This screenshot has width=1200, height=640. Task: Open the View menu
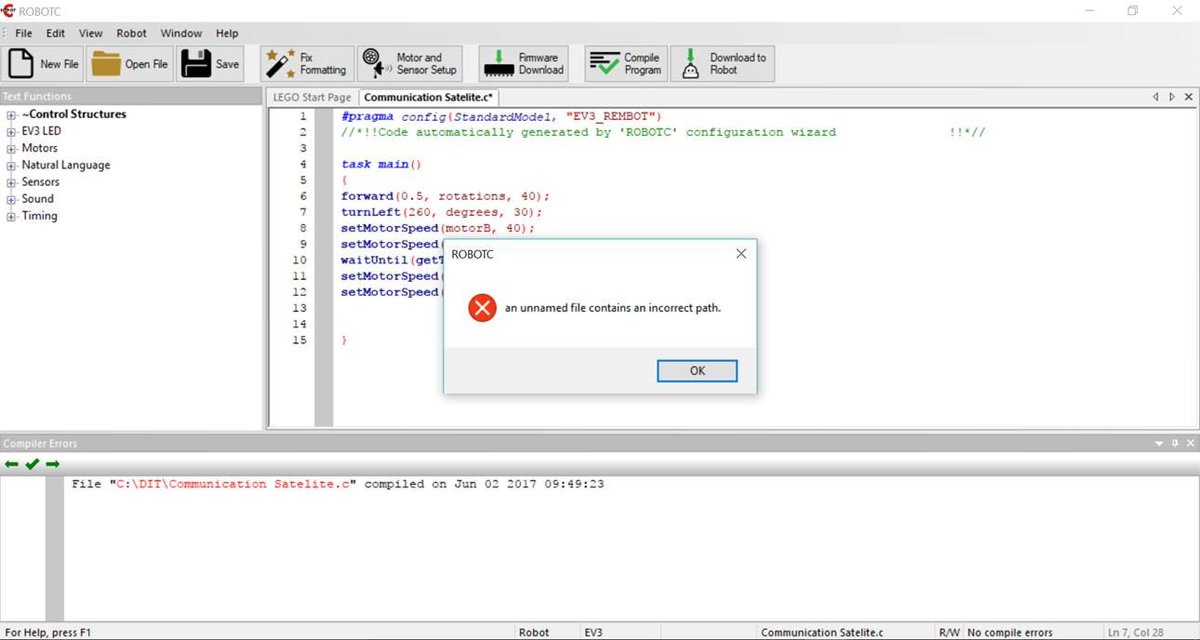(91, 33)
